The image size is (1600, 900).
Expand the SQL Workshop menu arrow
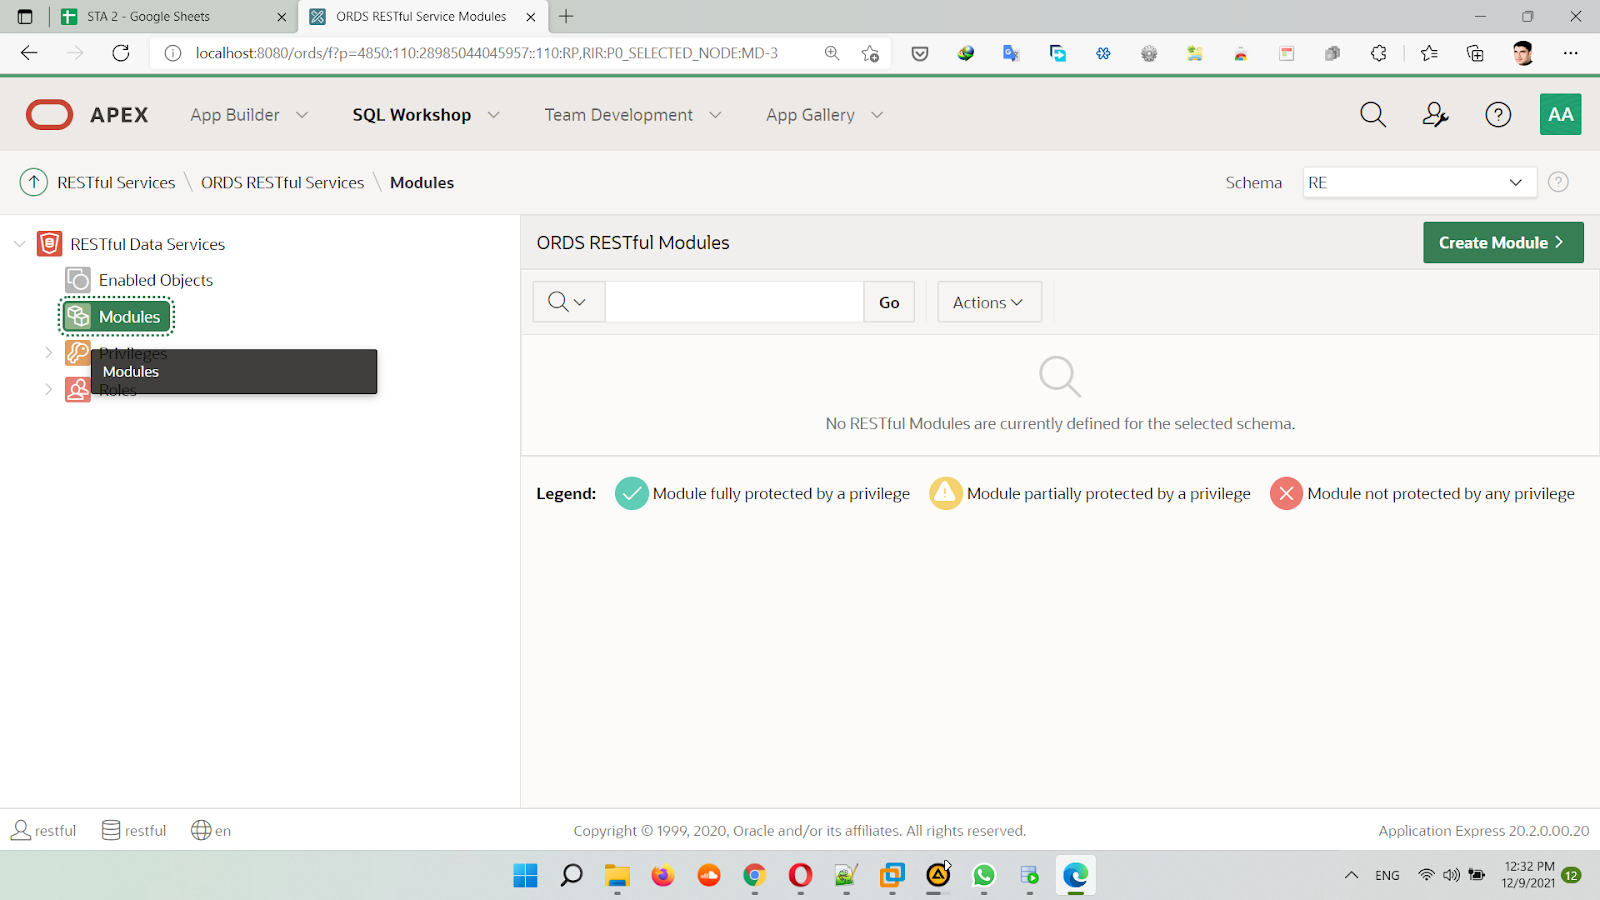(494, 115)
